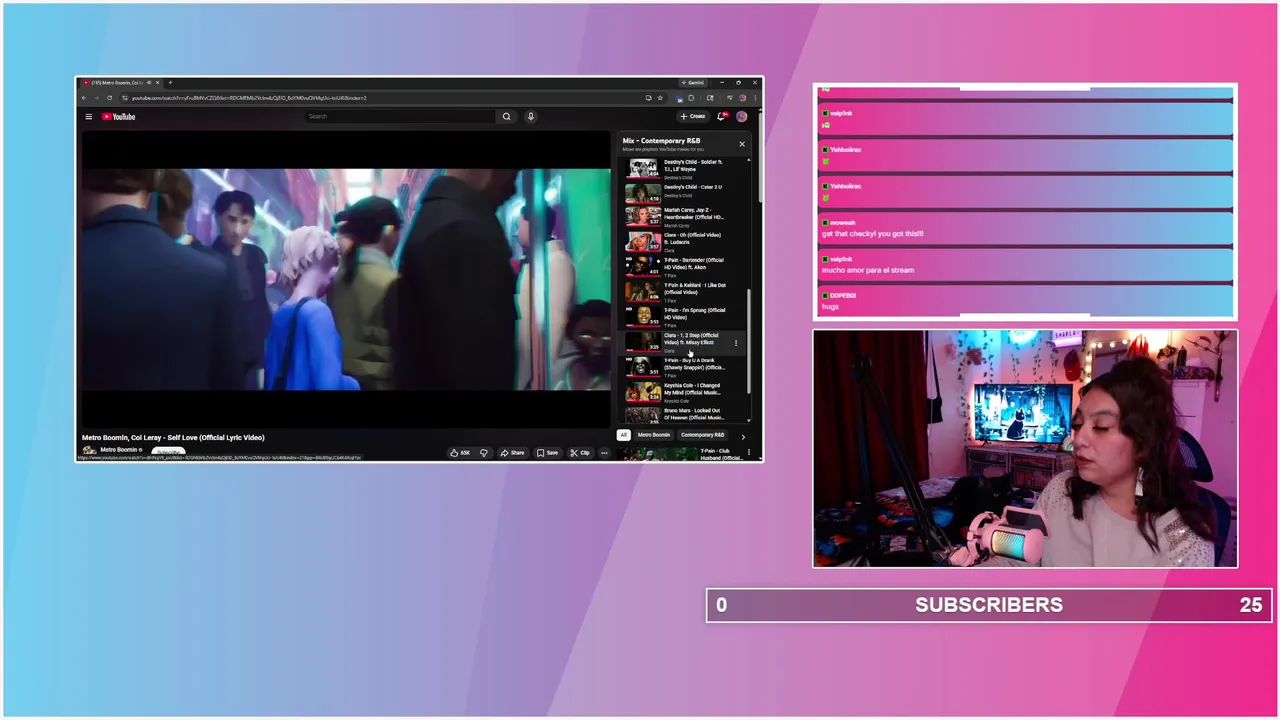The image size is (1280, 720).
Task: Play Mariah Carey, Jay-Z - Heartbreaker
Action: pos(684,216)
